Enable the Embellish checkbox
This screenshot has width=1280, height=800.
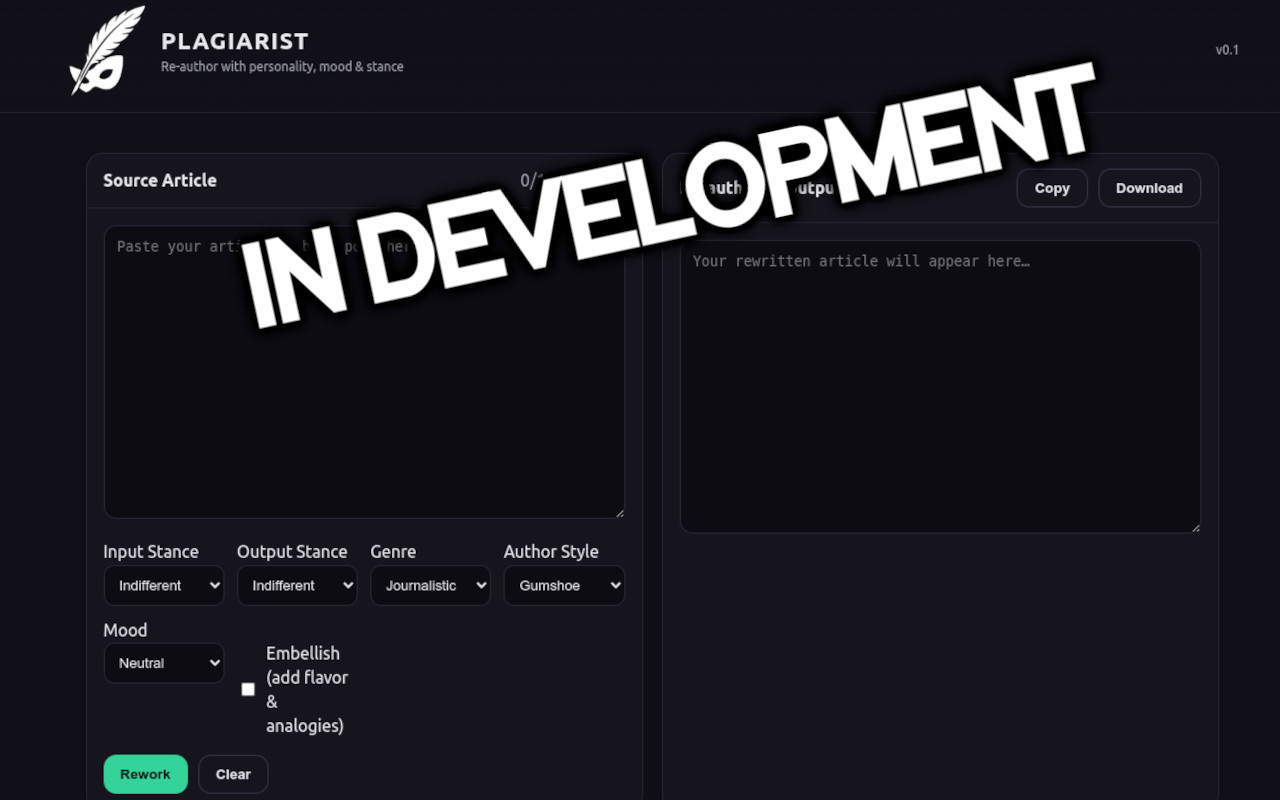pos(248,689)
